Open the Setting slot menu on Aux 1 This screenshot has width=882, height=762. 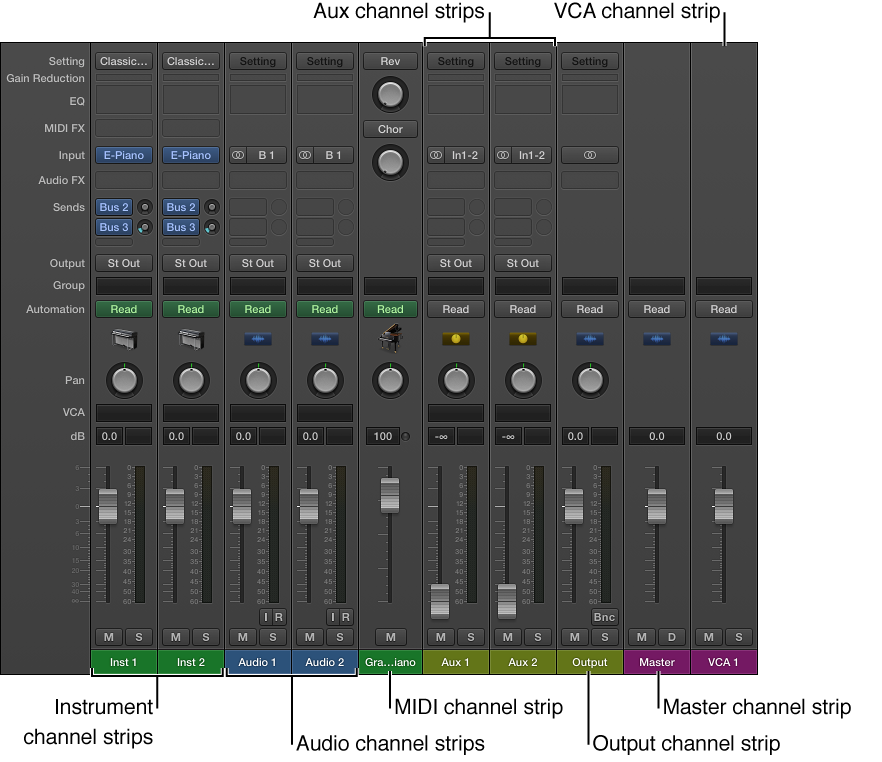456,61
